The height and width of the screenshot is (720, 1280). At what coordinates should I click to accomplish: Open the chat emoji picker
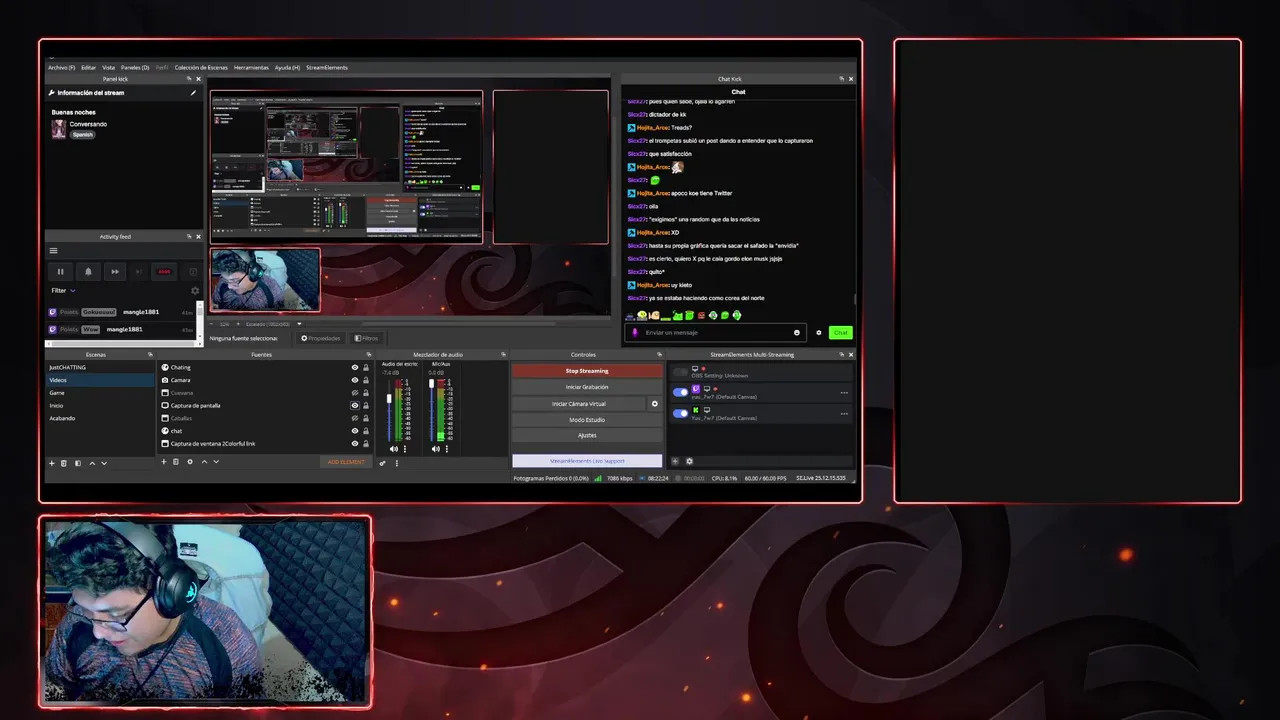[x=797, y=332]
